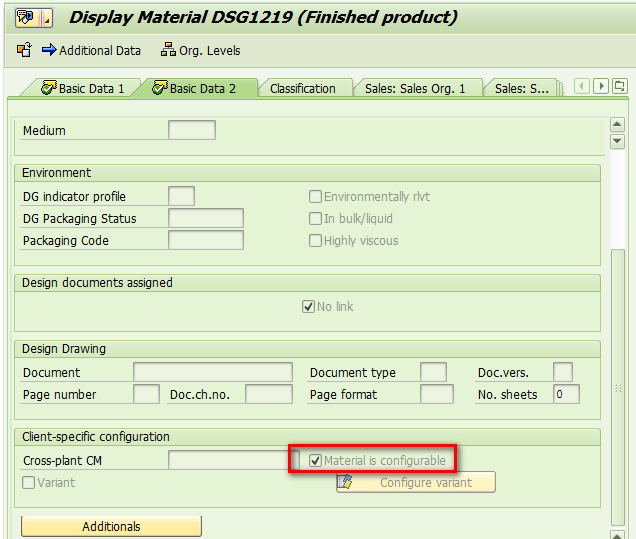Image resolution: width=636 pixels, height=539 pixels.
Task: Click the Doc.vers. field
Action: (563, 372)
